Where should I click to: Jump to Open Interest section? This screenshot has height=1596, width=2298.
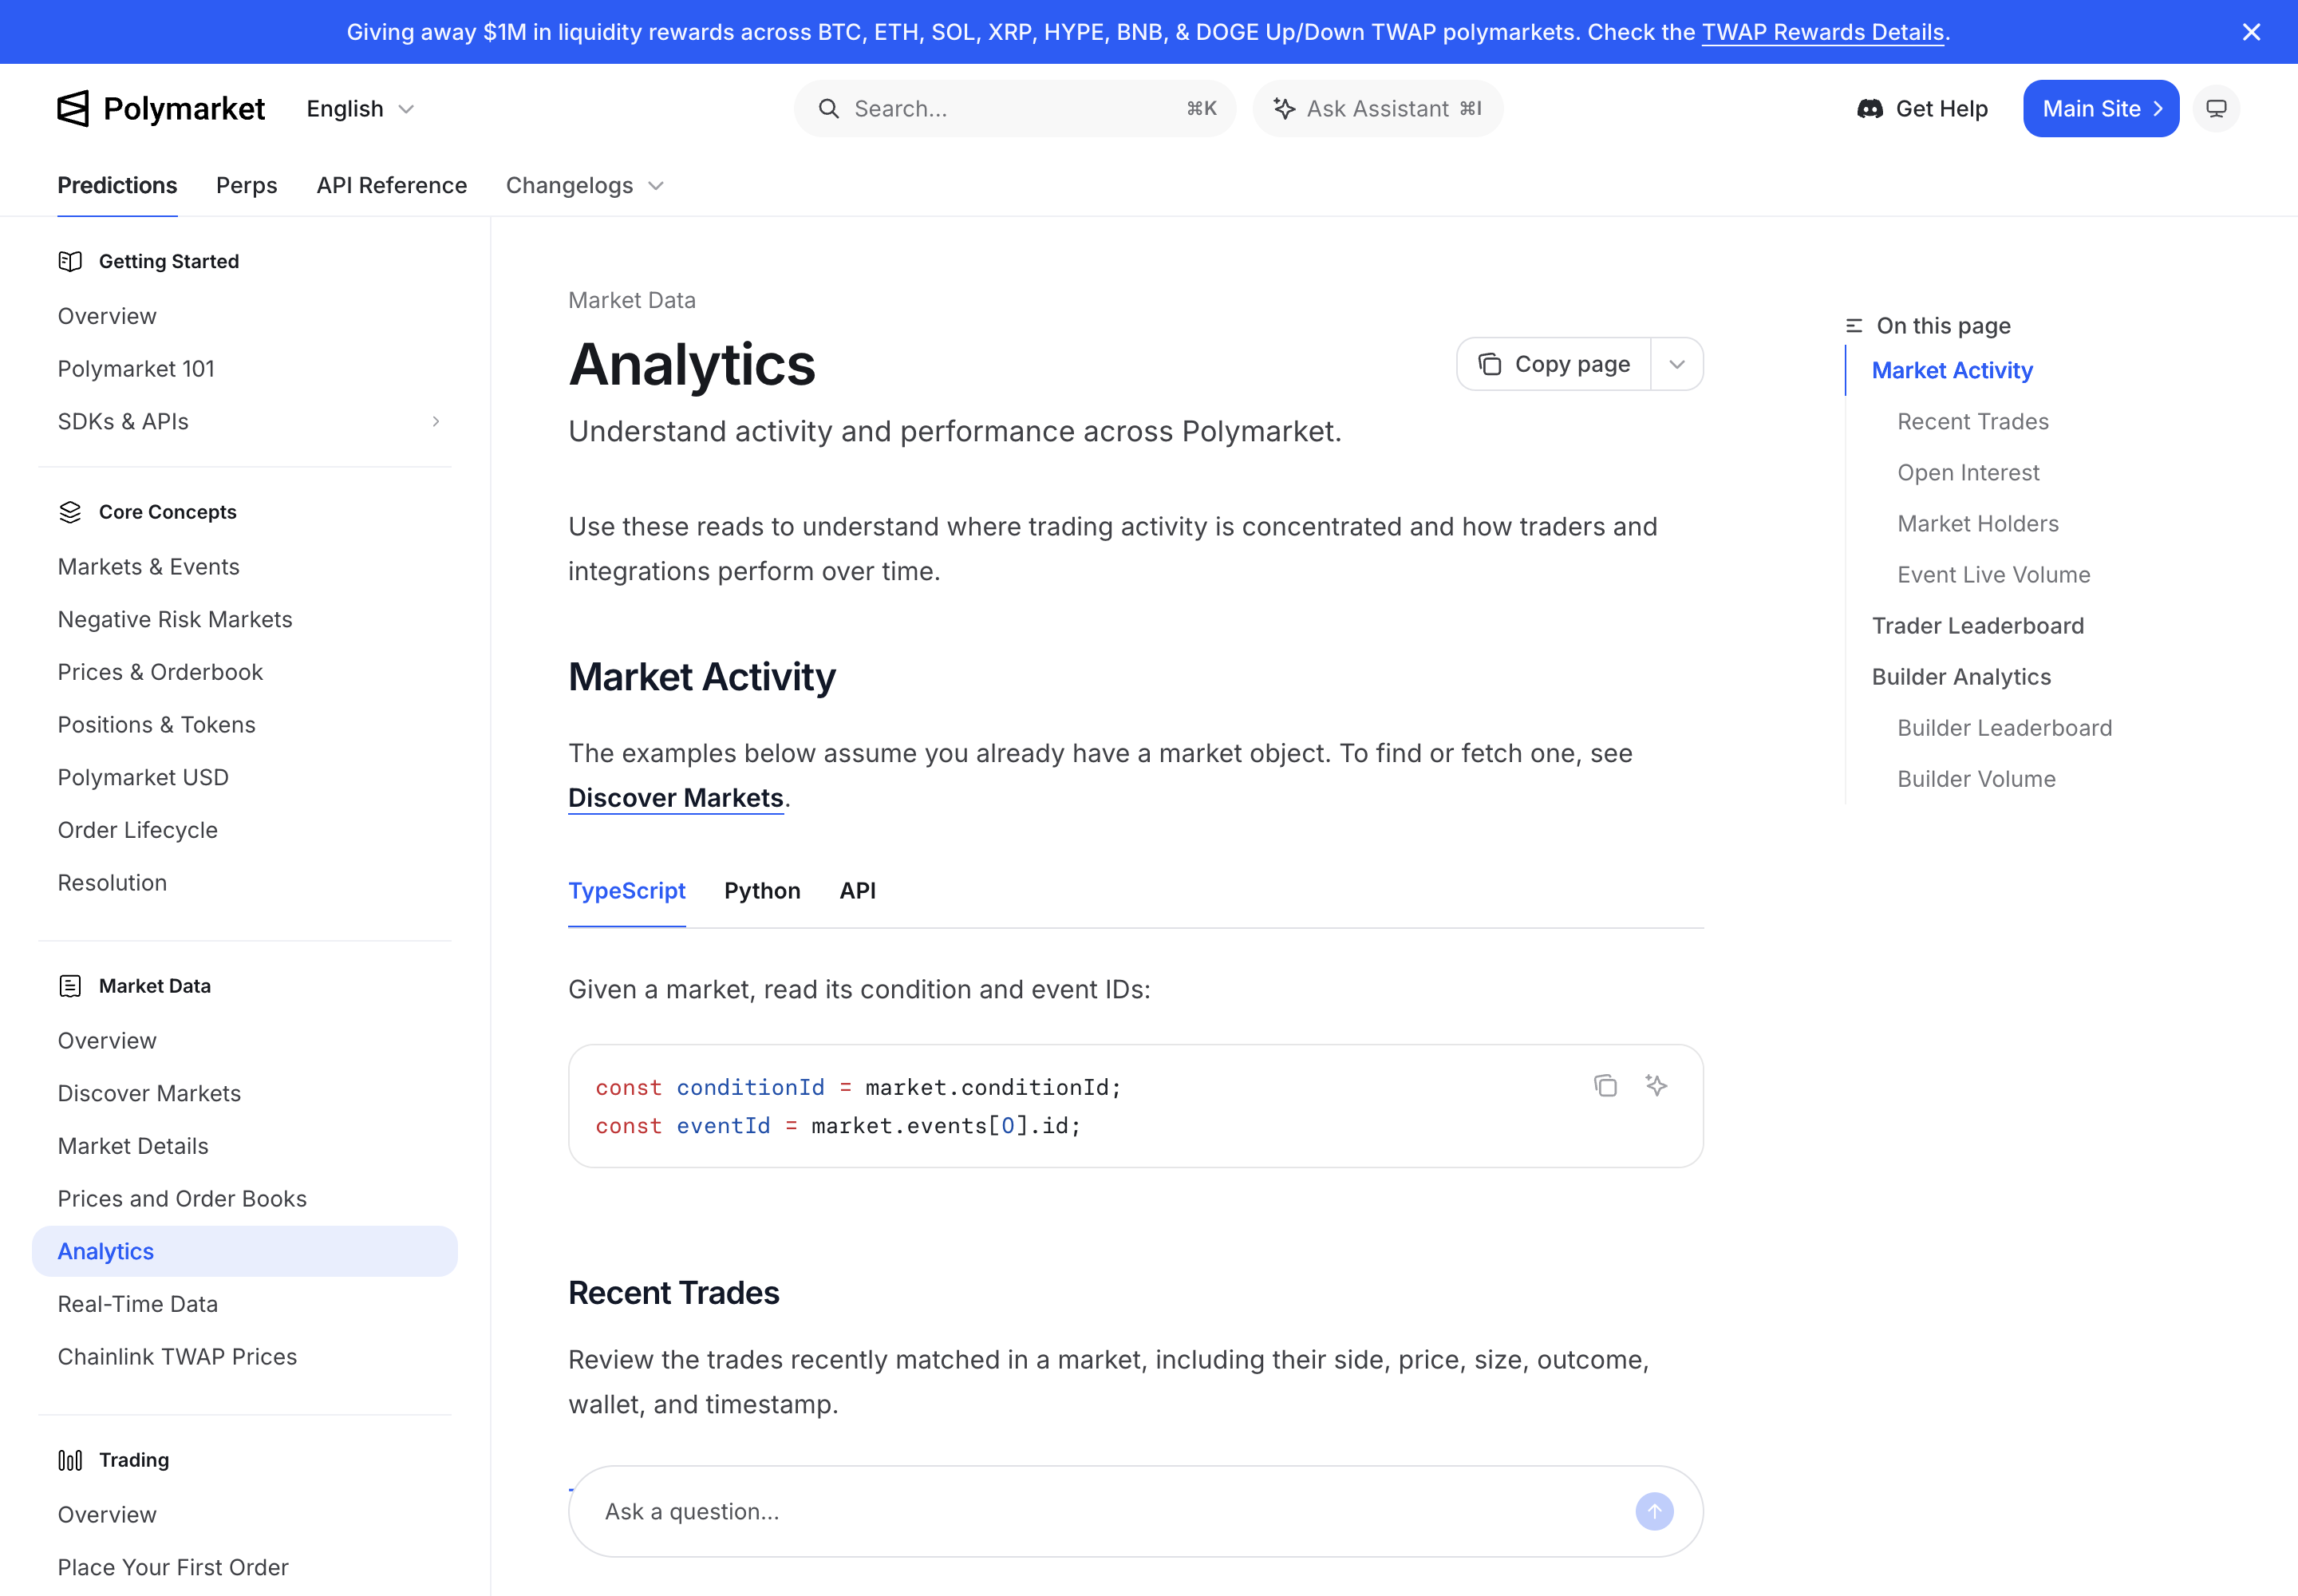coord(1968,473)
